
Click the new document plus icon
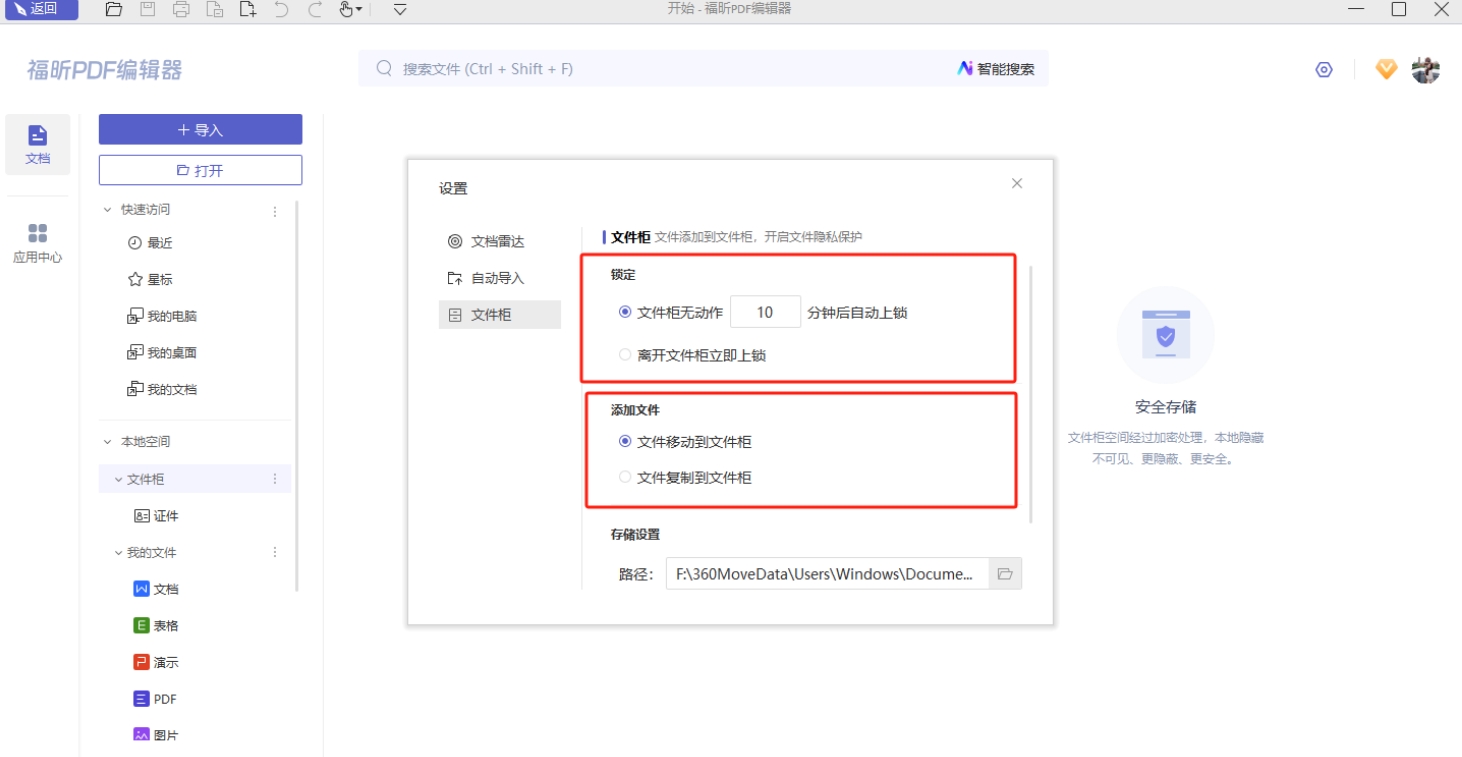(x=248, y=10)
